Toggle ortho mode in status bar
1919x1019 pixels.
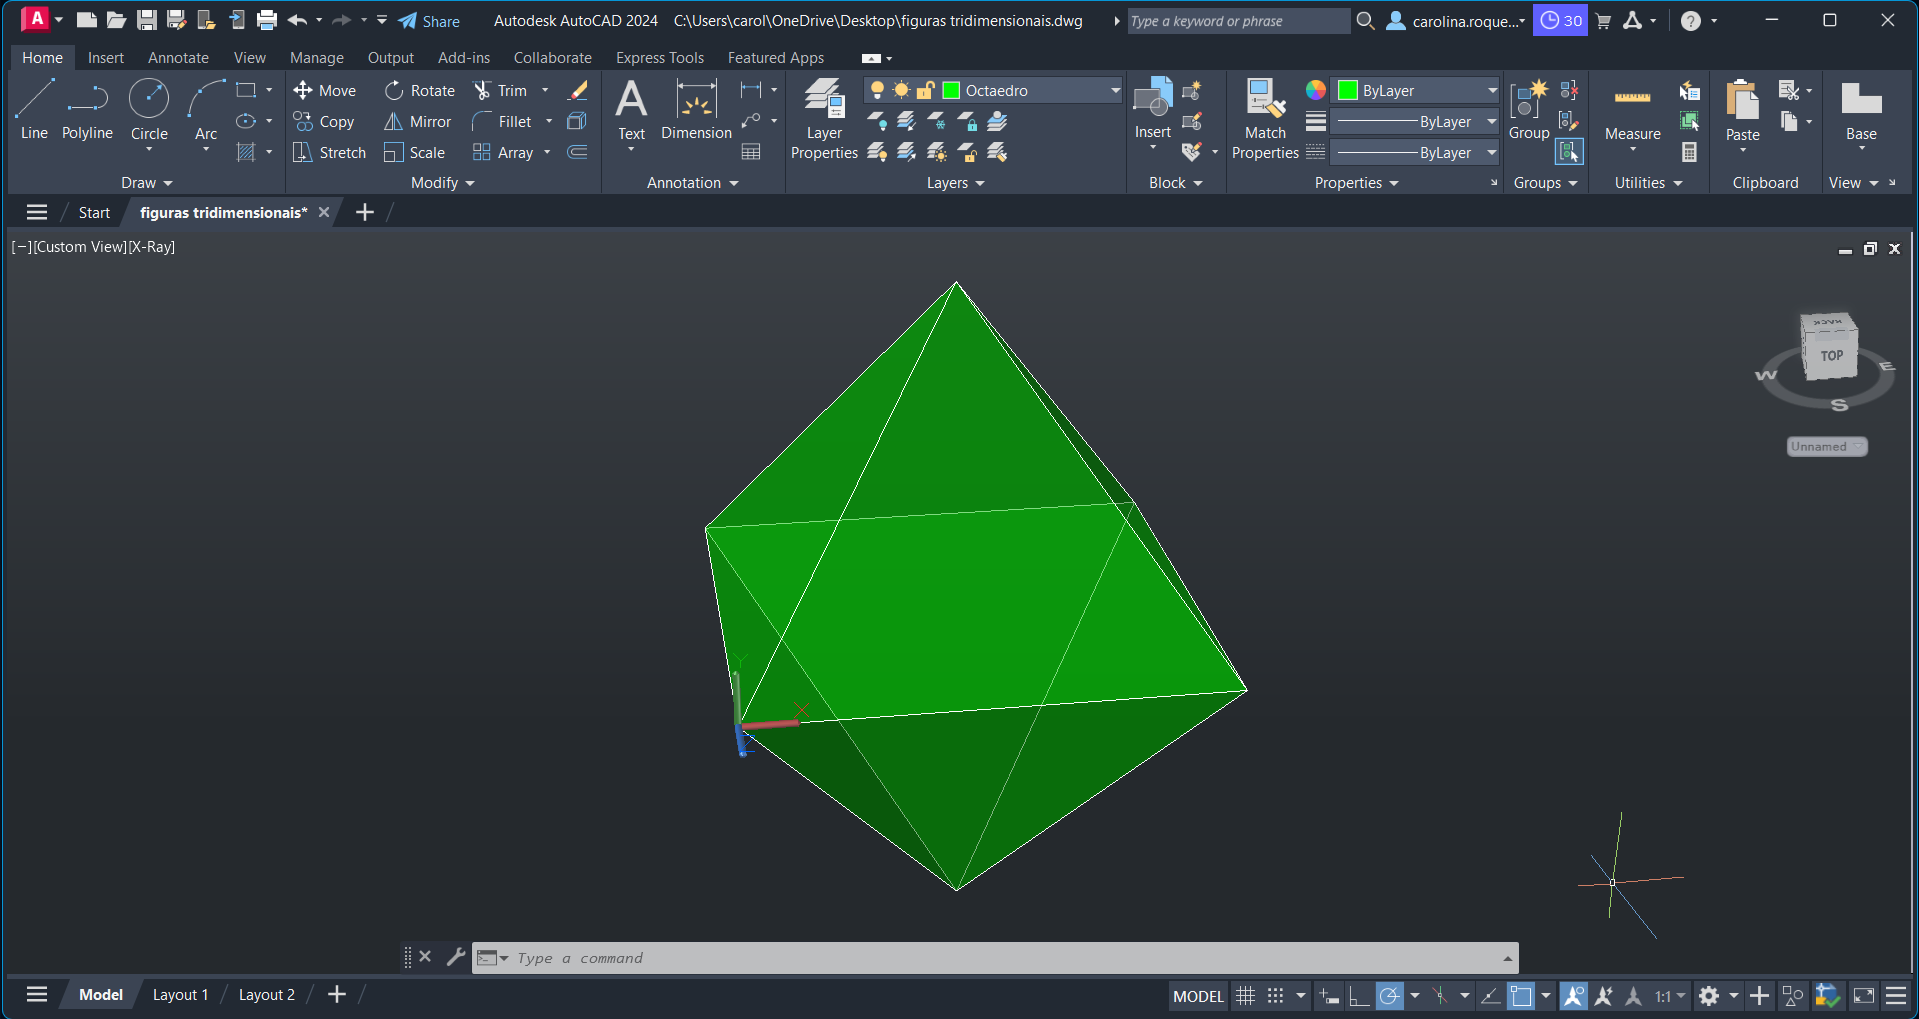(1358, 995)
